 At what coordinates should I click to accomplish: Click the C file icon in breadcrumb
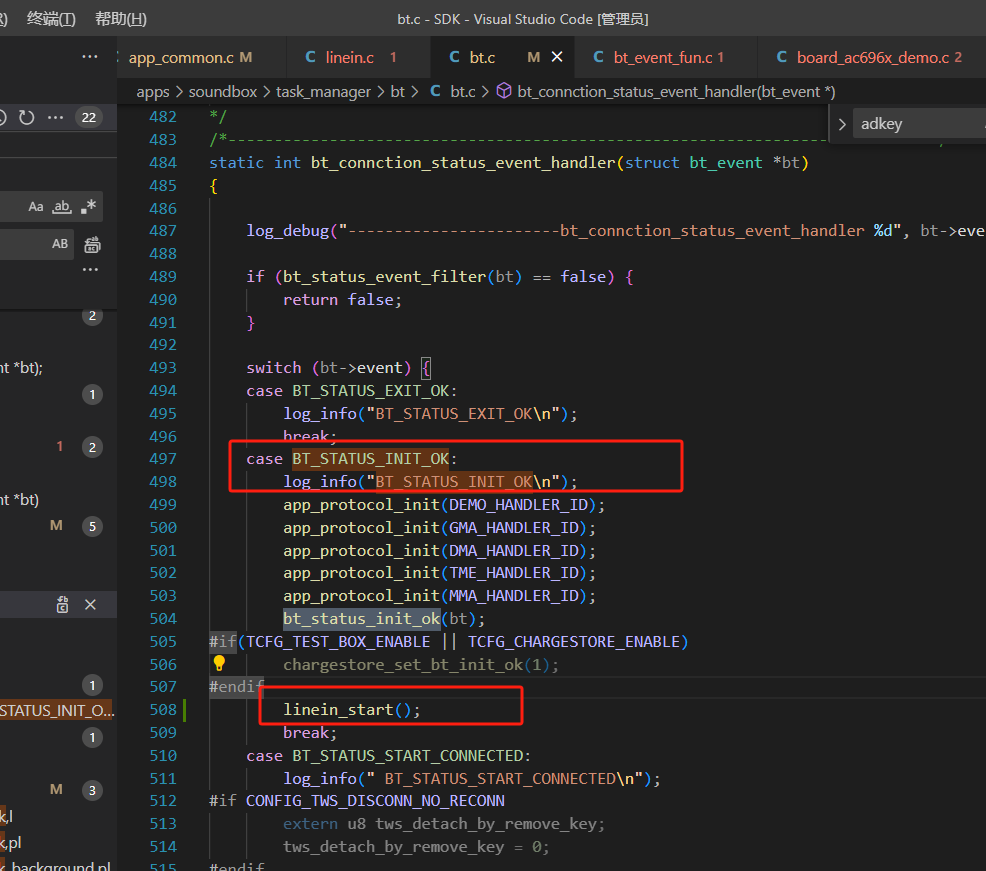tap(435, 91)
